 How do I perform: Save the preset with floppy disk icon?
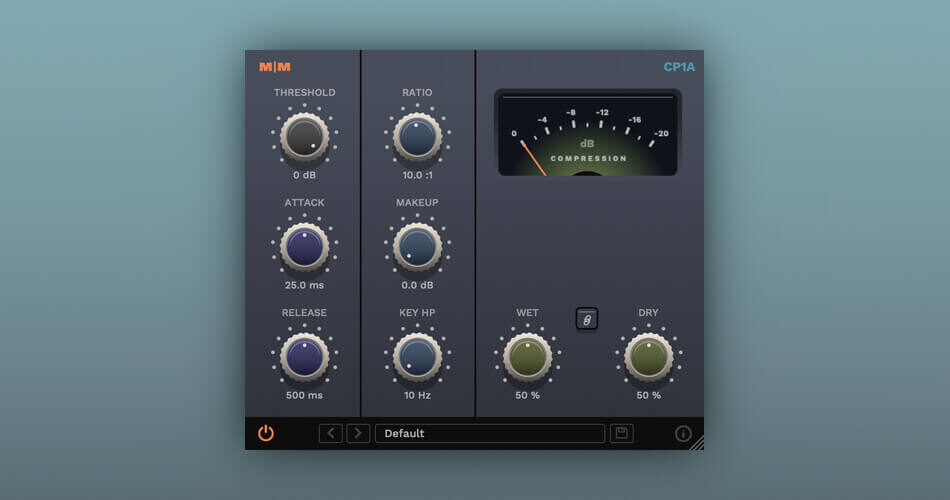622,433
